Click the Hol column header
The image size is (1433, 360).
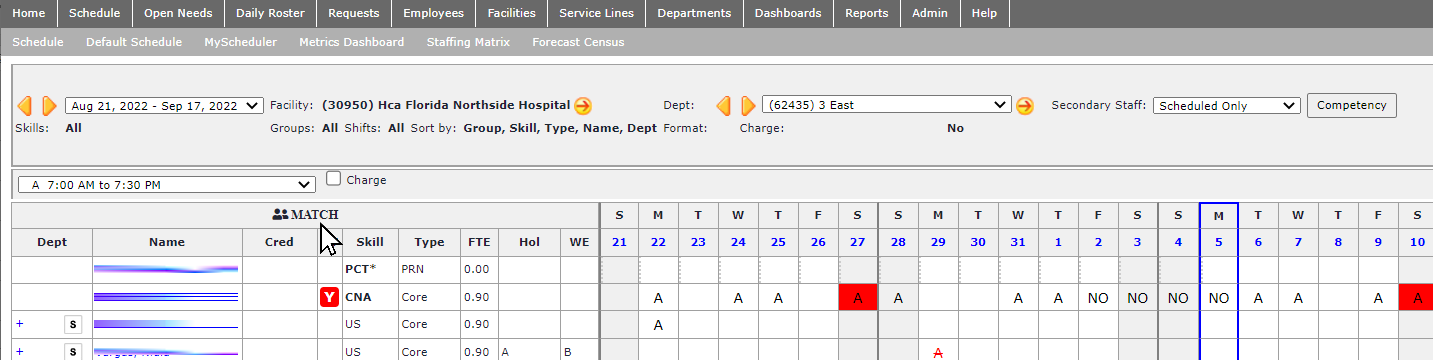coord(529,242)
